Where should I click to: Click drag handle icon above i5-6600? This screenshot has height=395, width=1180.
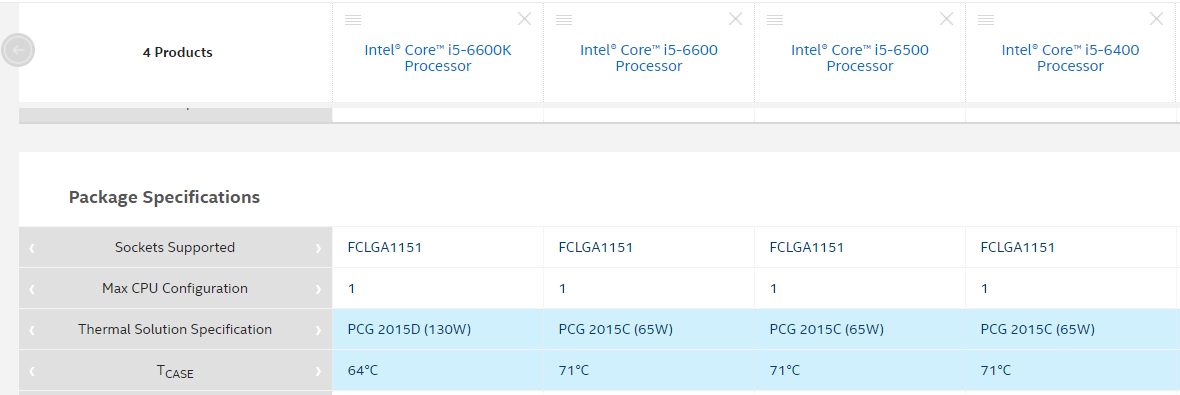click(564, 20)
